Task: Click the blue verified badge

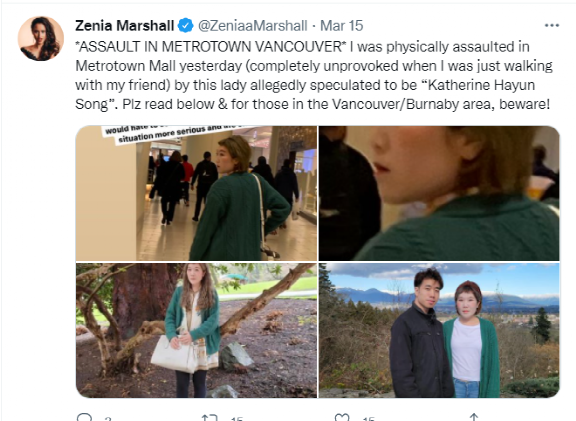Action: [x=186, y=26]
